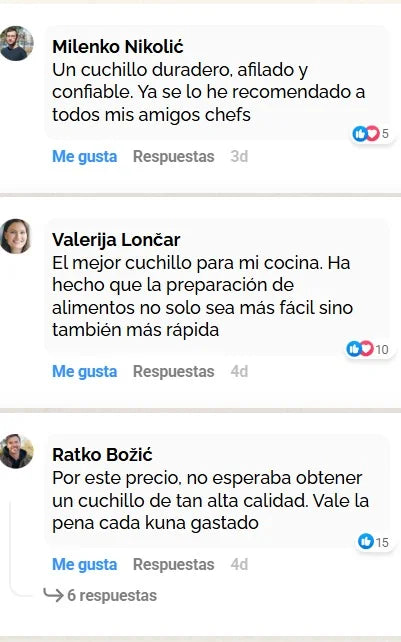Screen dimensions: 401x642
Task: Click the thumbs-up reaction on Ratko Božić's comment
Action: tap(366, 541)
